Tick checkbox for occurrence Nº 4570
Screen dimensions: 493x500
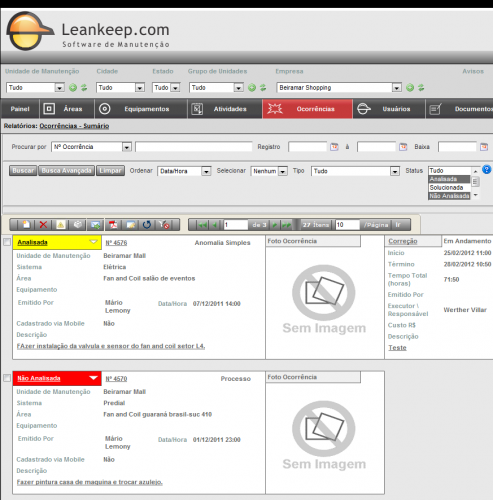tap(7, 378)
